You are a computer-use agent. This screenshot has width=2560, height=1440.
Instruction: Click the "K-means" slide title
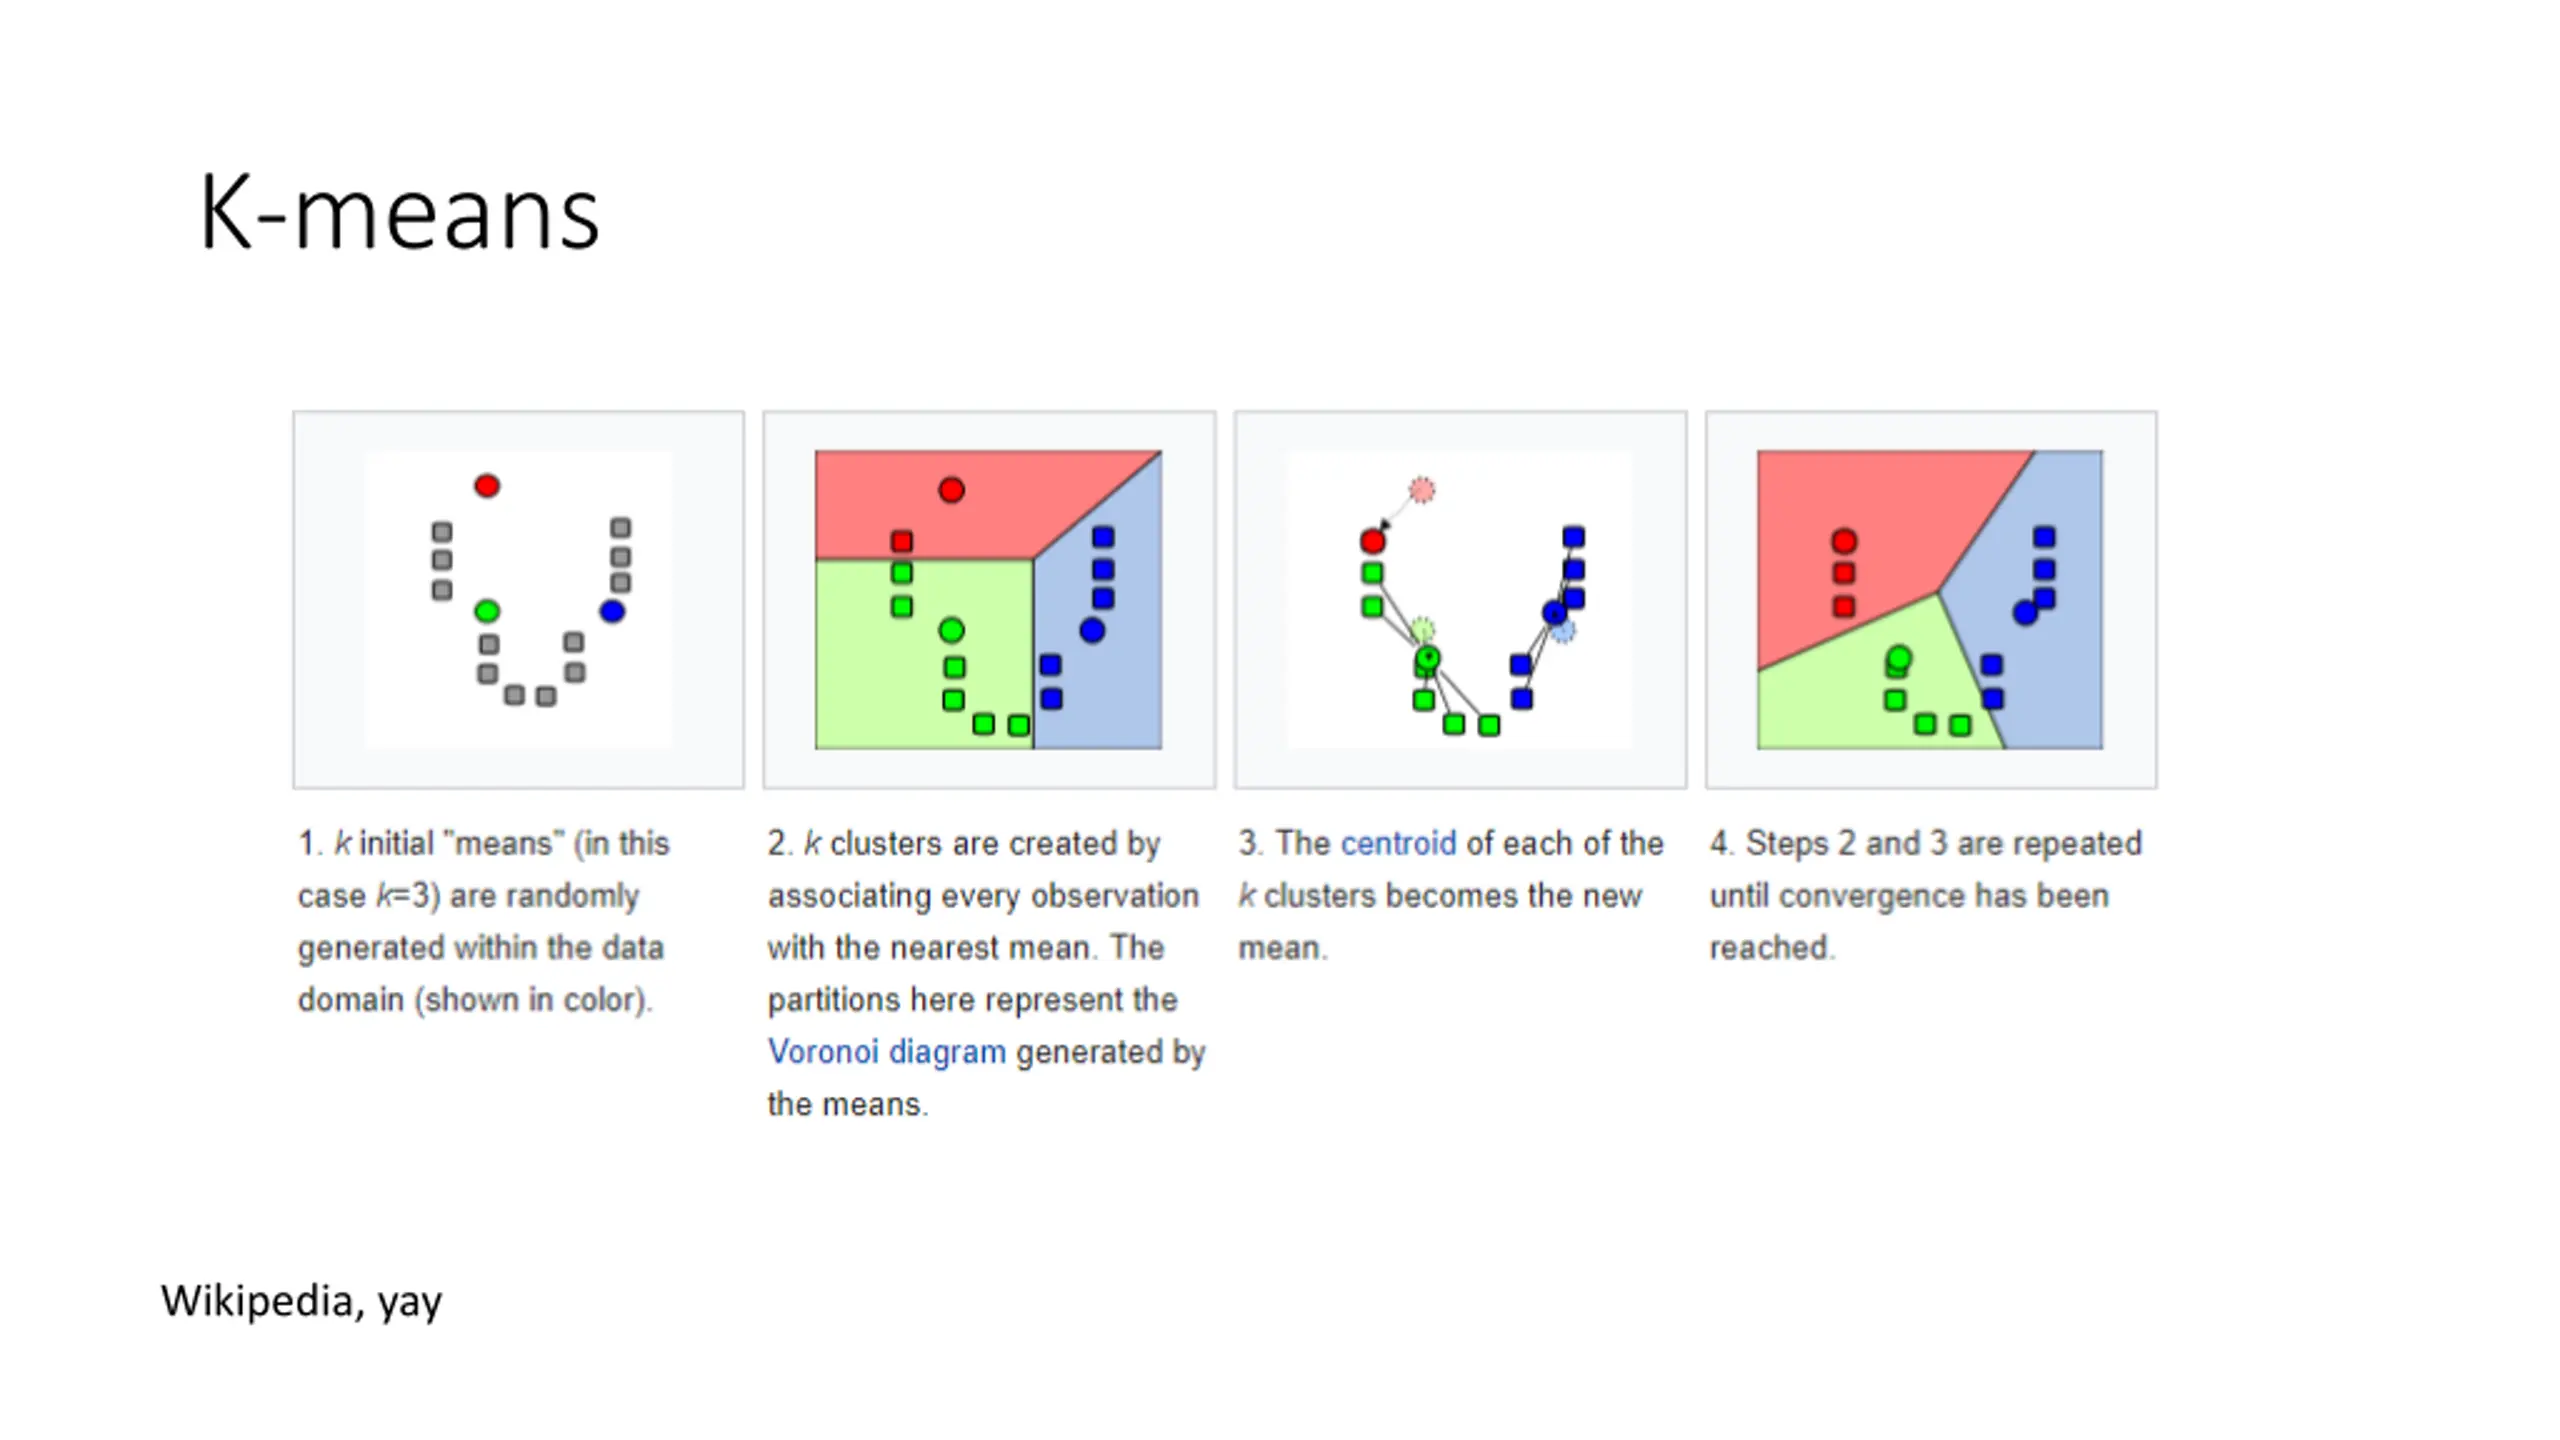point(399,212)
